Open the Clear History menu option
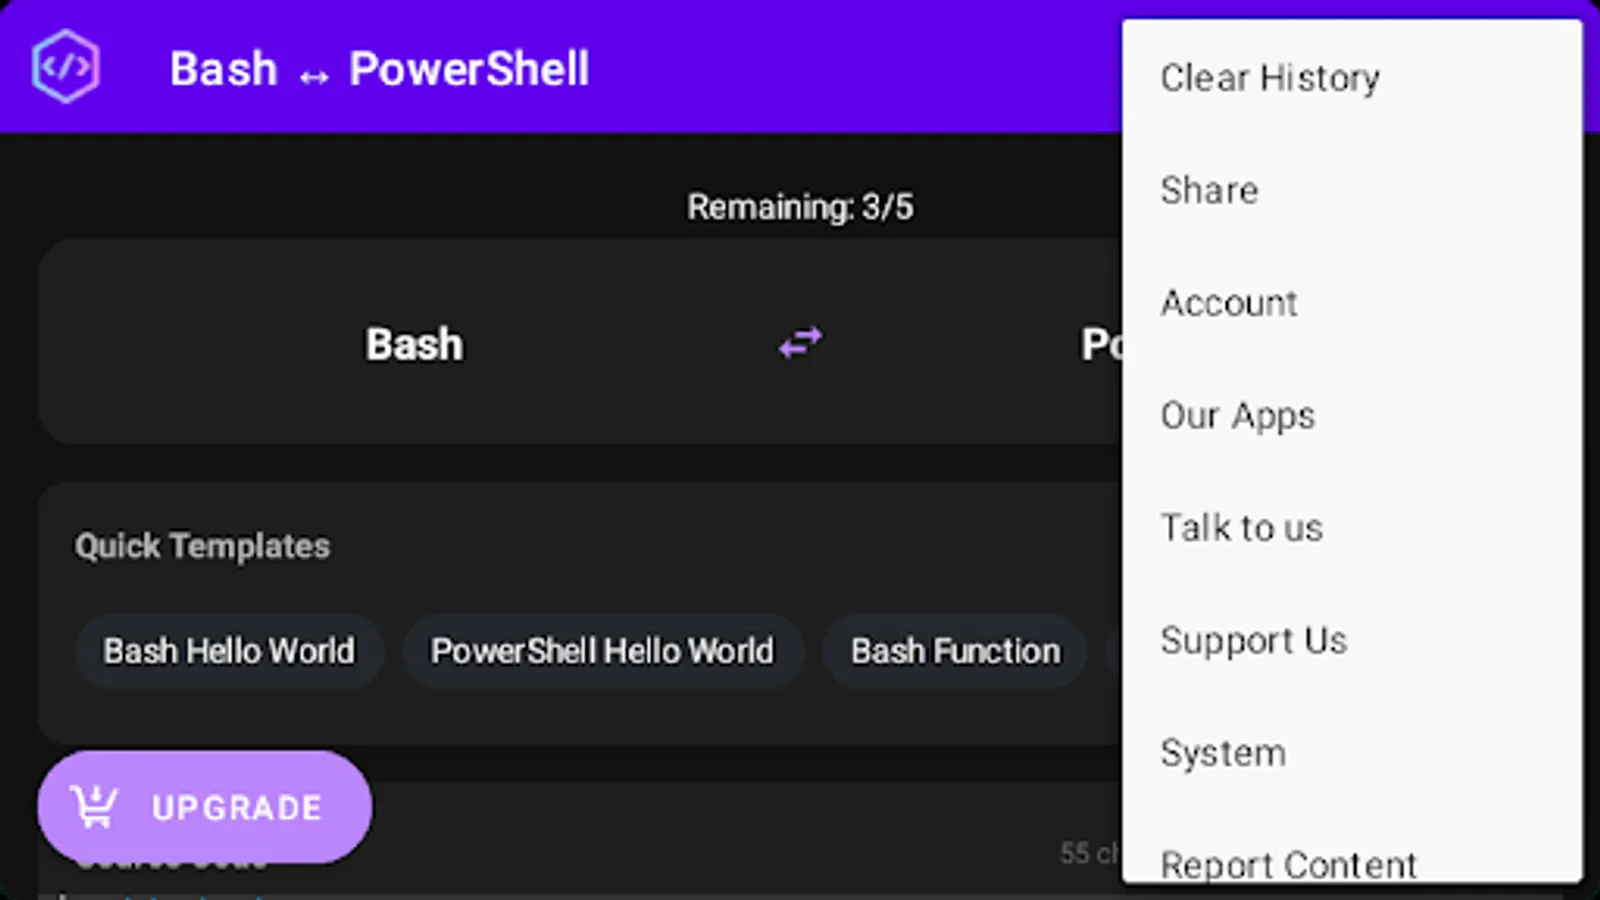Screen dimensions: 1600x900 point(1271,78)
